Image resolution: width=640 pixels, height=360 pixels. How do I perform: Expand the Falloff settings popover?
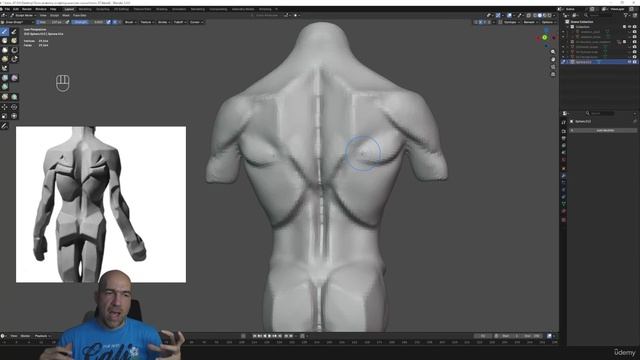[x=180, y=22]
